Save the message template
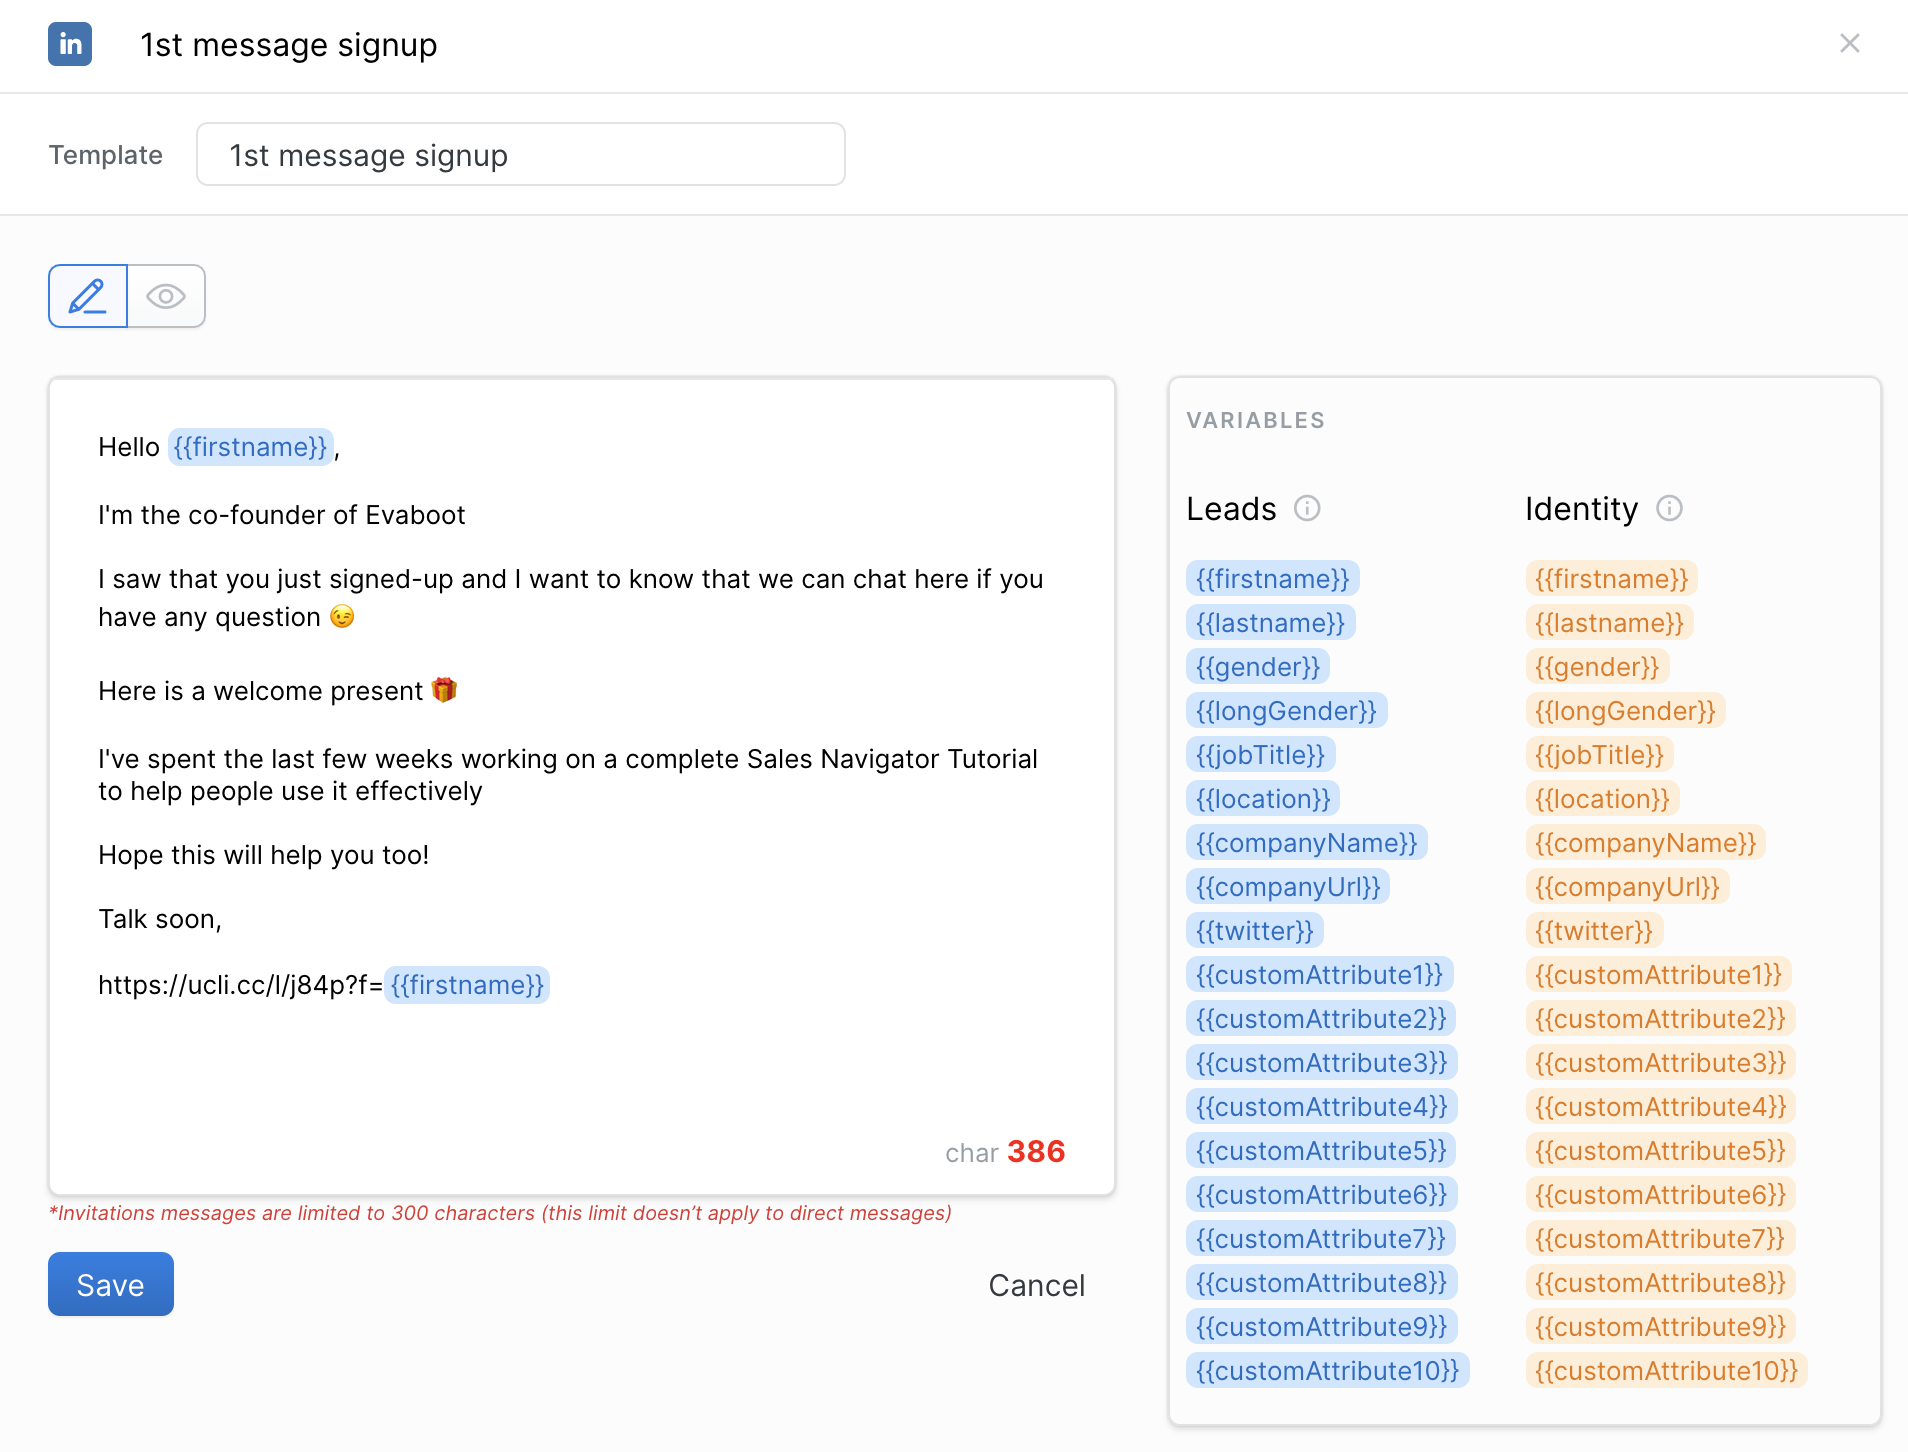The width and height of the screenshot is (1908, 1452). [111, 1284]
